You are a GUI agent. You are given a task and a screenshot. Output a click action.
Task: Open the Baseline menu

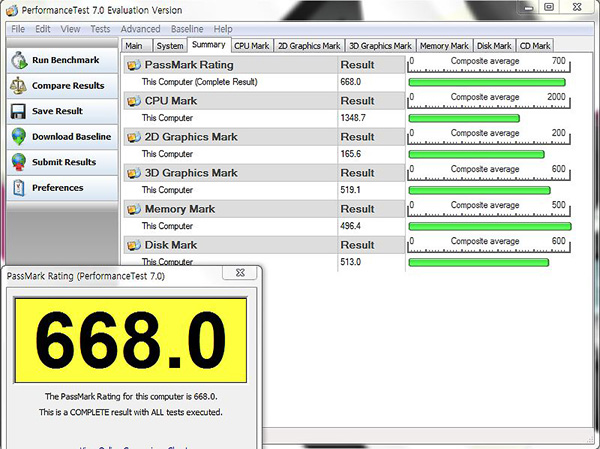point(187,29)
